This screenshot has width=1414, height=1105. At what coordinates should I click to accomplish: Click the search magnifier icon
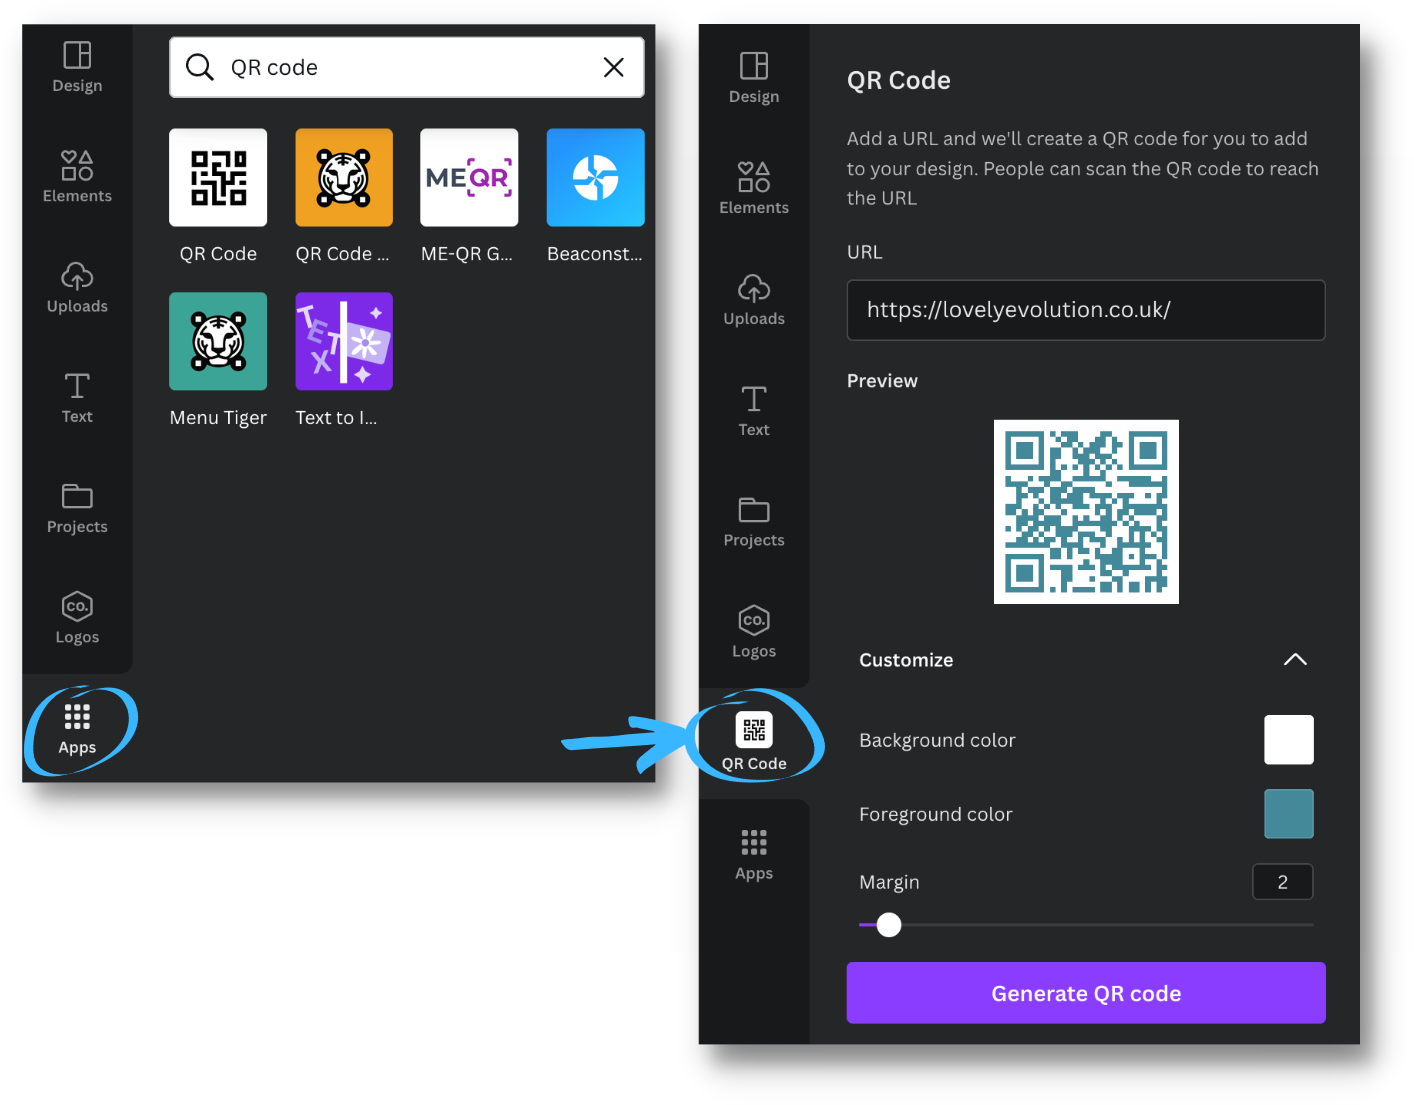199,67
